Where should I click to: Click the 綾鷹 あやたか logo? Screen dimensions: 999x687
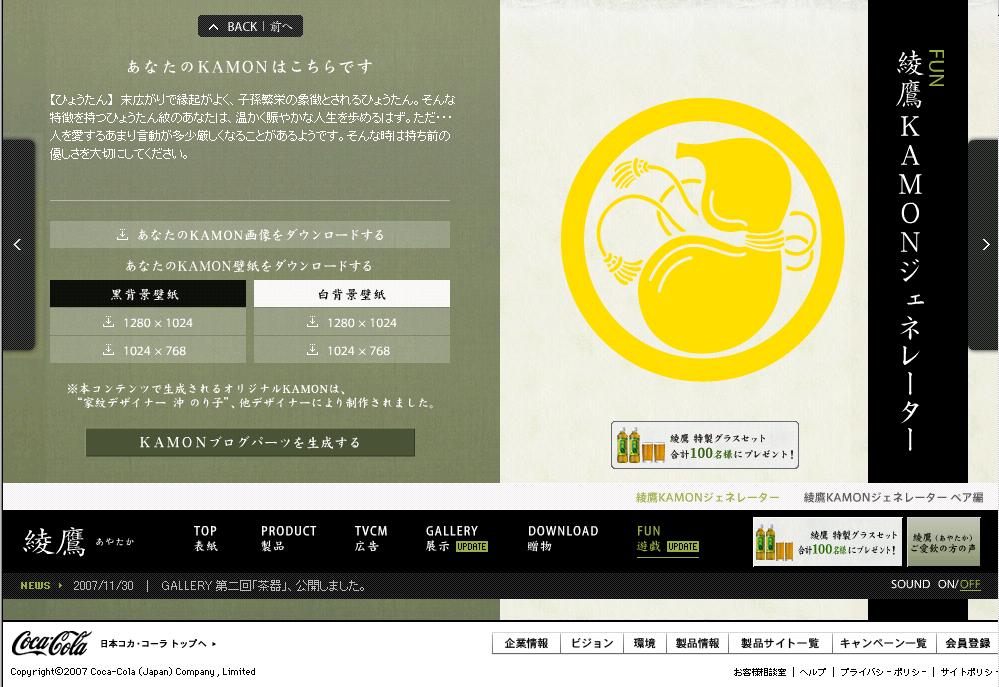(x=79, y=542)
